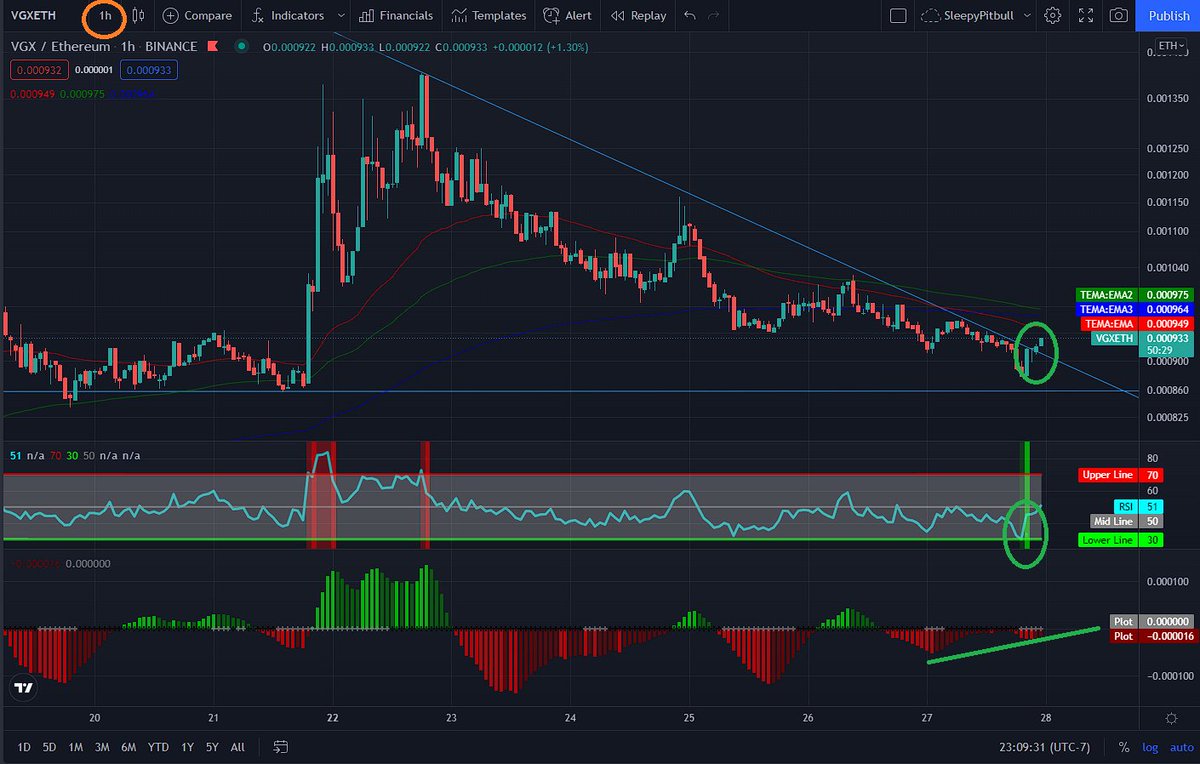The width and height of the screenshot is (1200, 764).
Task: Open the ETH currency dropdown
Action: (1169, 46)
